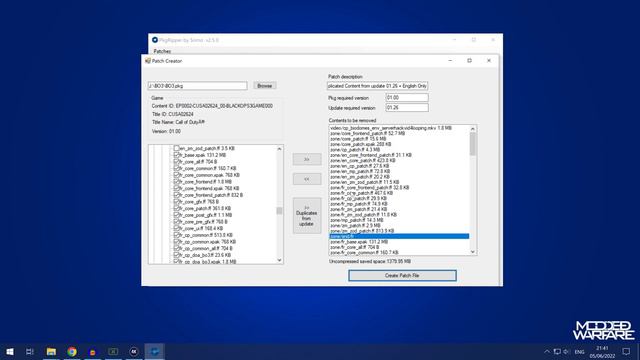This screenshot has height=360, width=640.
Task: Open Google Chrome from taskbar
Action: (72, 351)
